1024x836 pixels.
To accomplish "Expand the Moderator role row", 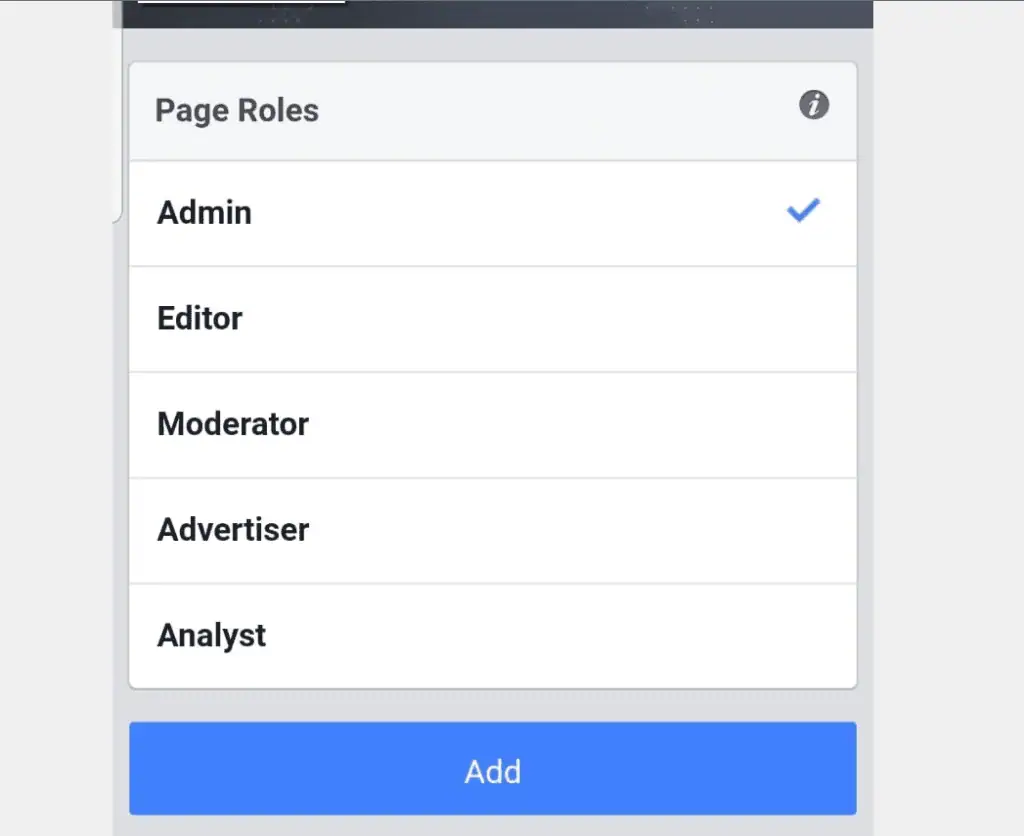I will pos(232,424).
